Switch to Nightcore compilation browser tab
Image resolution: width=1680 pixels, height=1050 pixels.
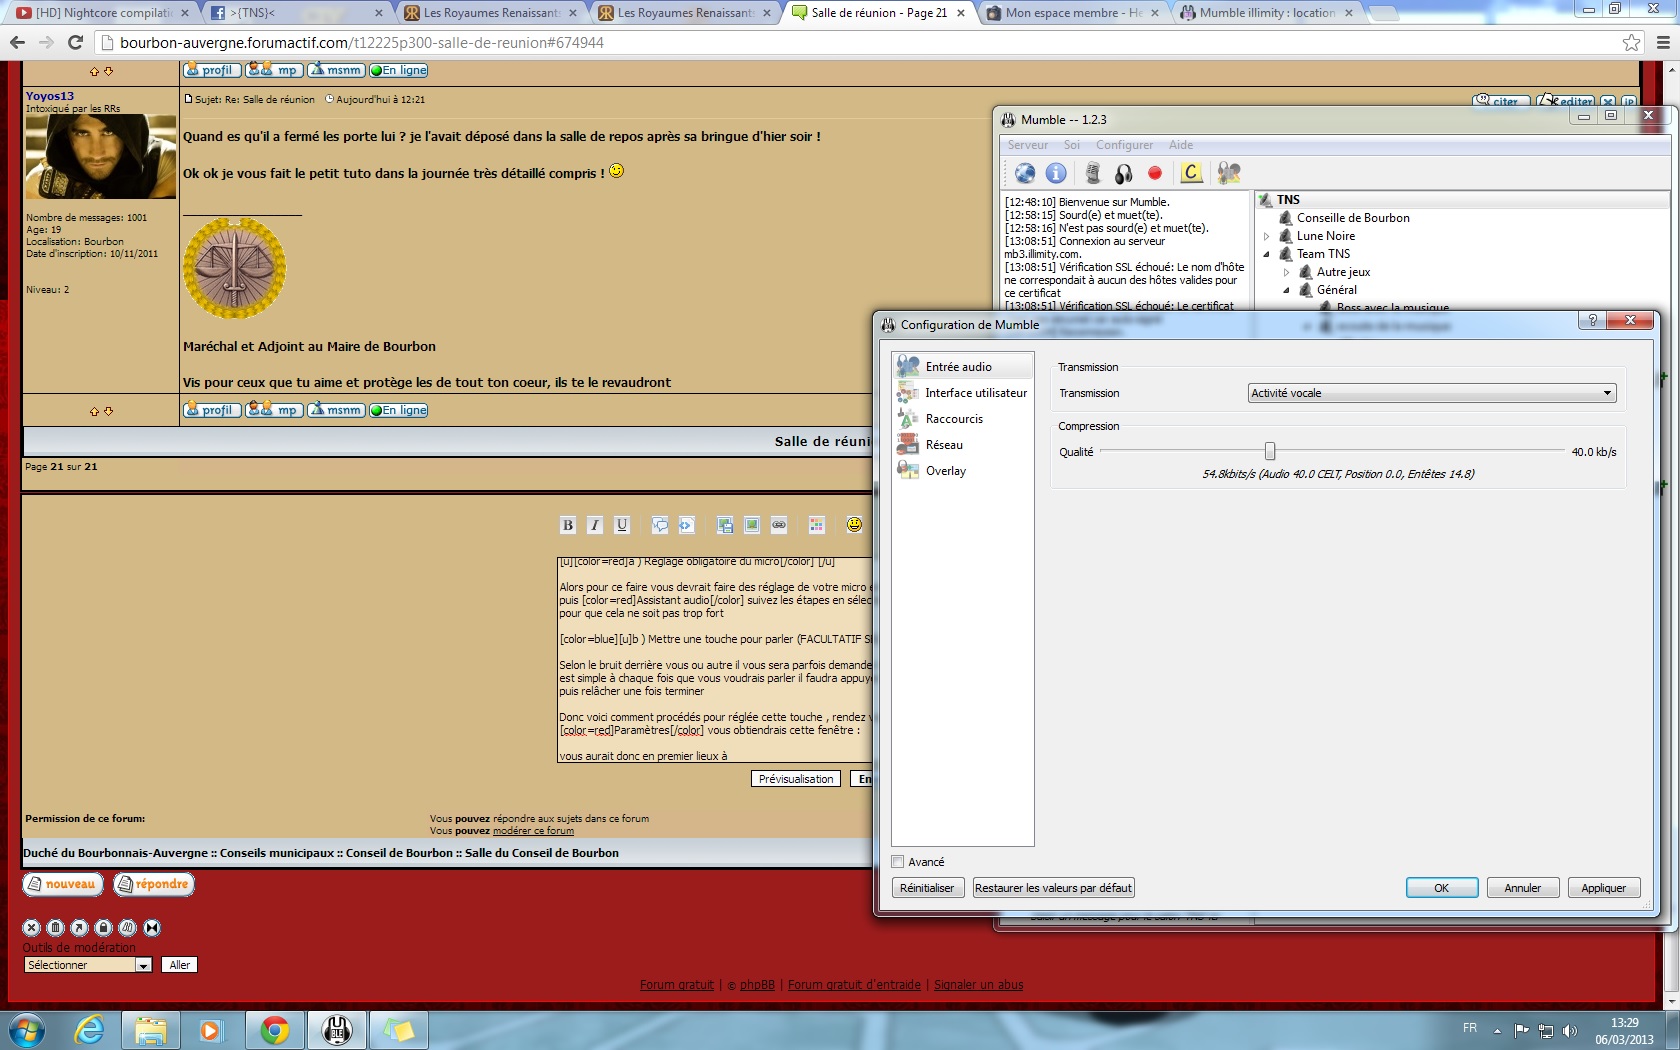click(x=103, y=13)
